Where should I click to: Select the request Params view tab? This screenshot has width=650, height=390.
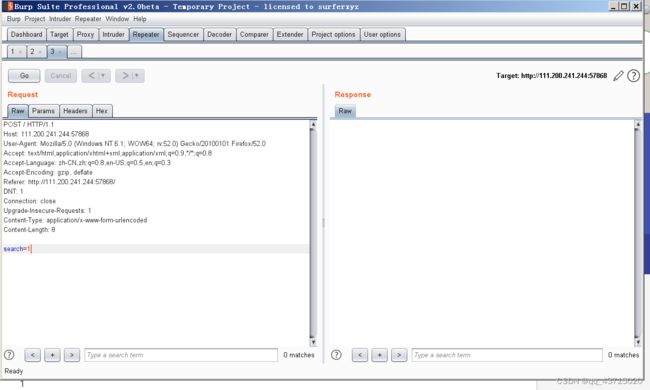point(44,111)
